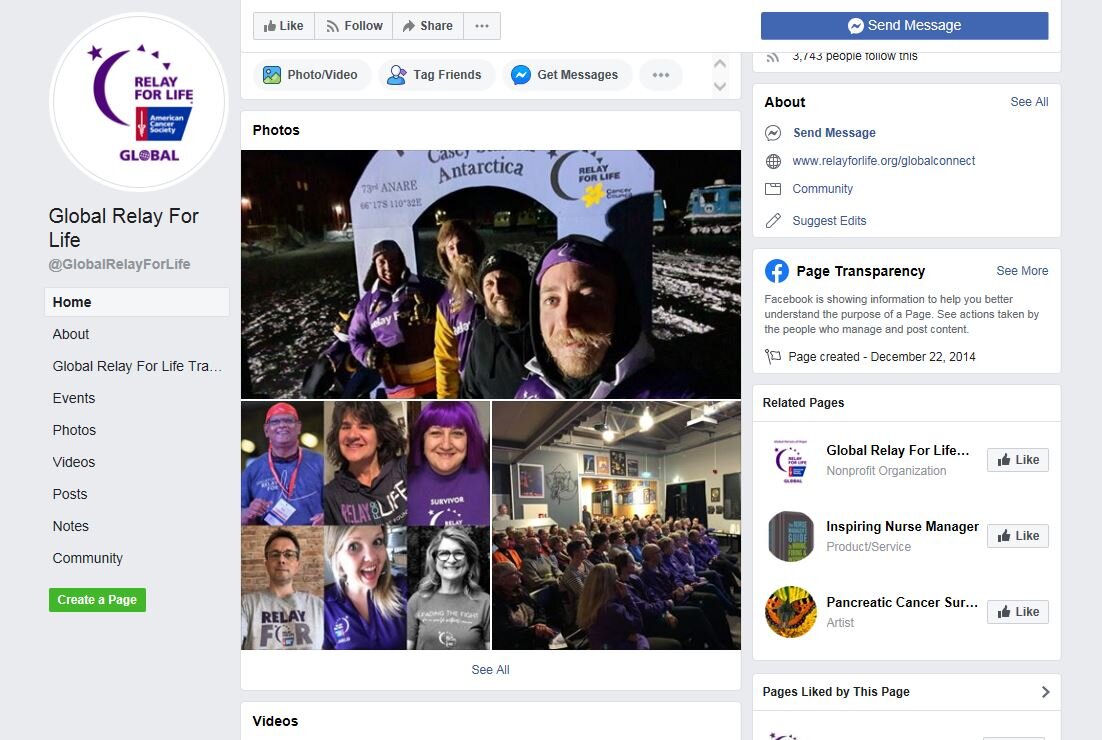Click the Page created - December 22, 2014 text
Viewport: 1102px width, 740px height.
pos(882,357)
